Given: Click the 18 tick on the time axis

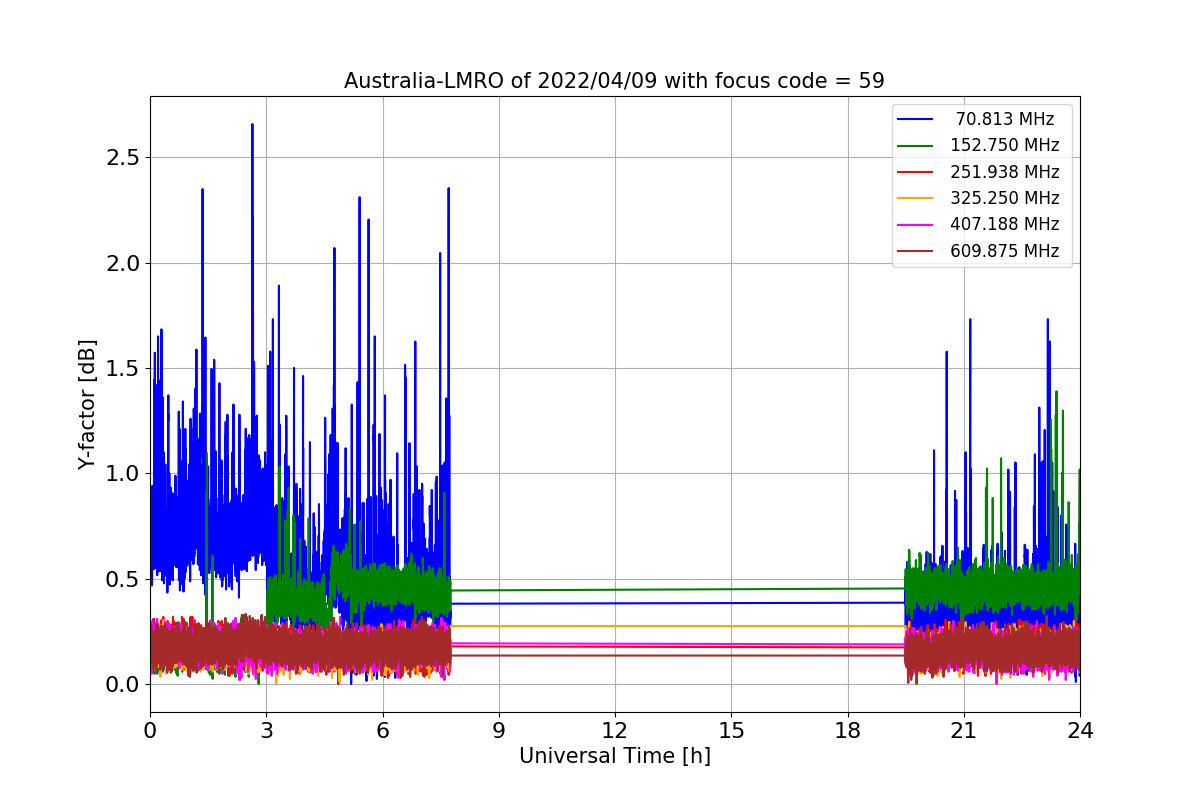Looking at the screenshot, I should (x=847, y=731).
